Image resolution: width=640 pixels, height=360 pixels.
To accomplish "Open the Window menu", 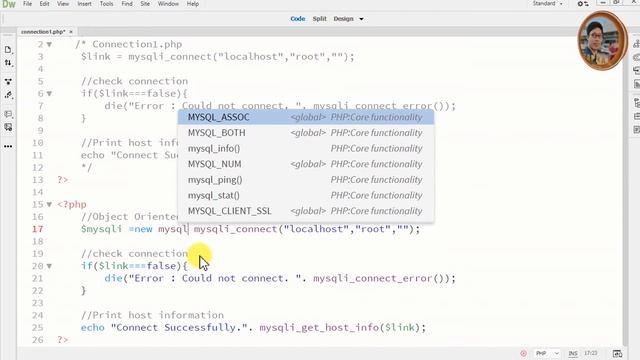I will (x=168, y=4).
